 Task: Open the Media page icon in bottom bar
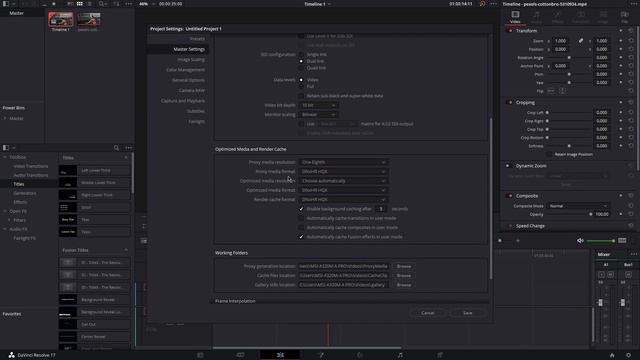click(200, 355)
